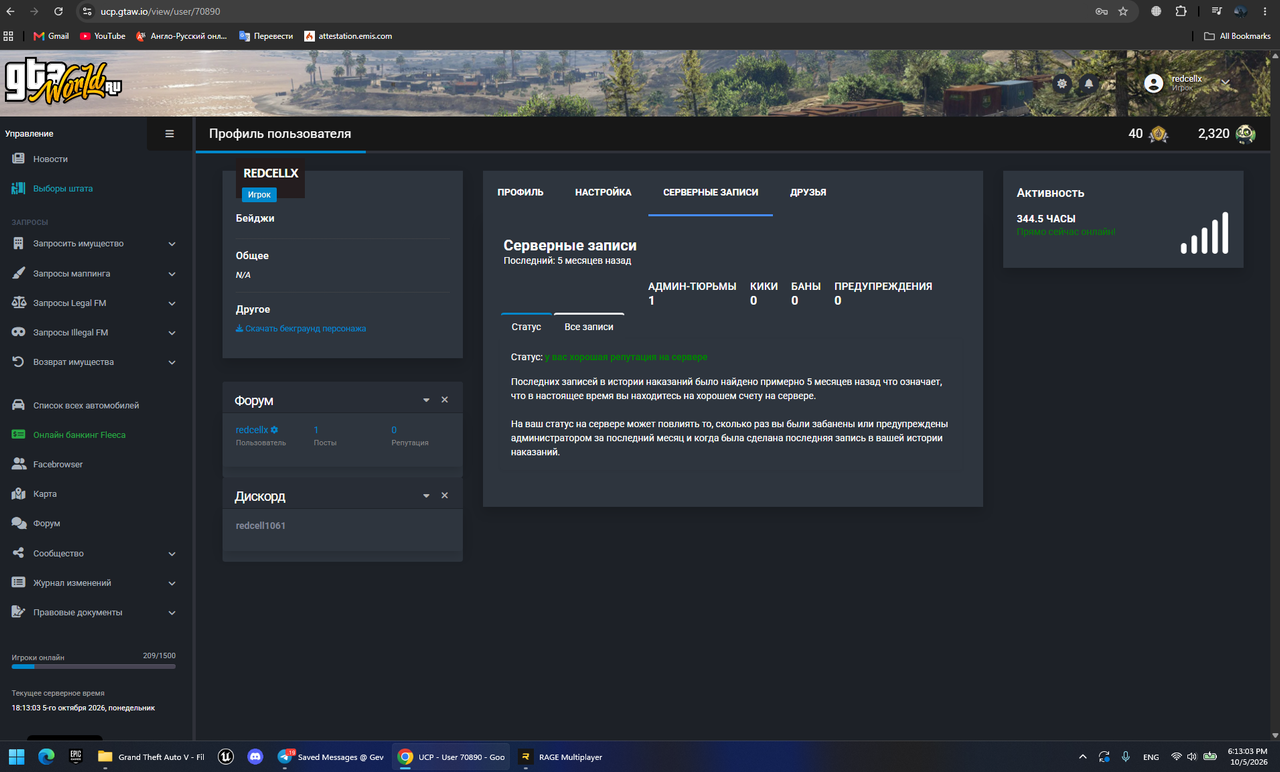The width and height of the screenshot is (1280, 772).
Task: Open the Windows Start menu
Action: [17, 757]
